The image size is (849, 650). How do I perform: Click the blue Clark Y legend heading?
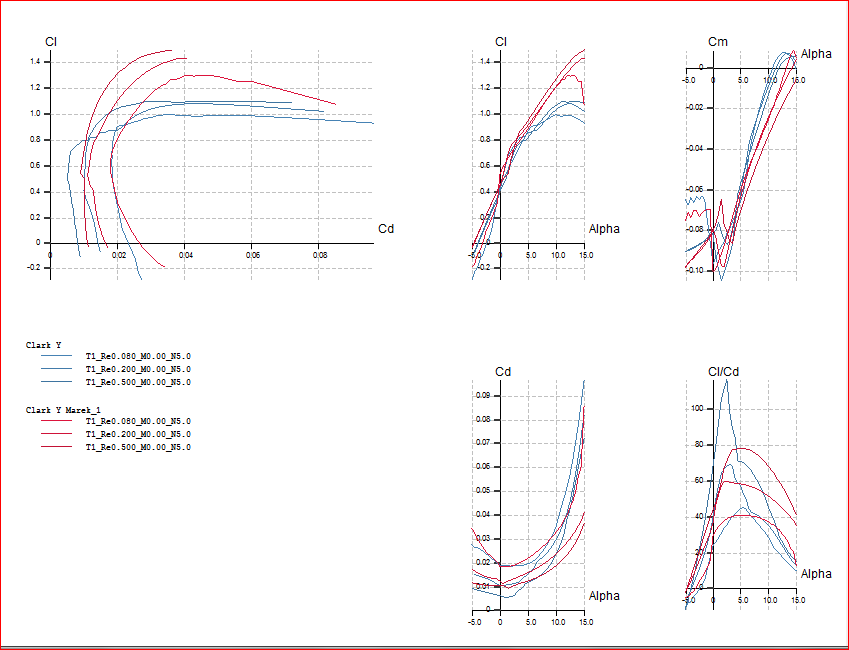tap(44, 345)
